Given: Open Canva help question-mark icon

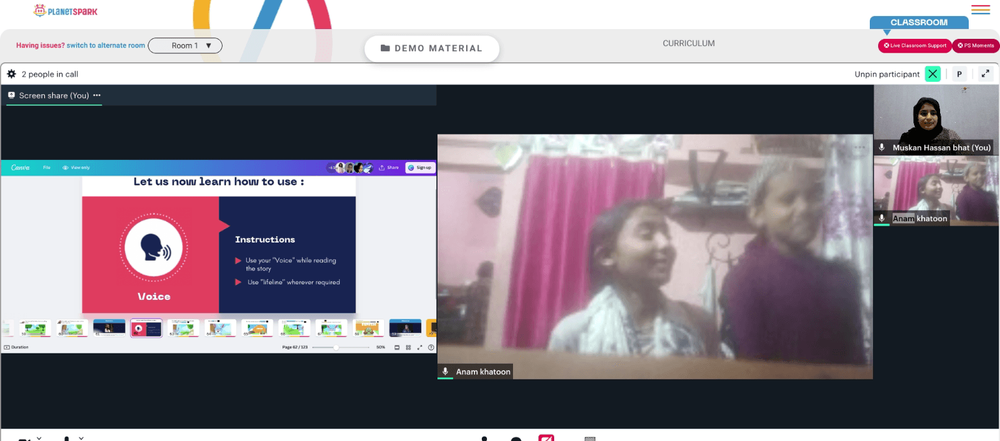Looking at the screenshot, I should coord(431,347).
